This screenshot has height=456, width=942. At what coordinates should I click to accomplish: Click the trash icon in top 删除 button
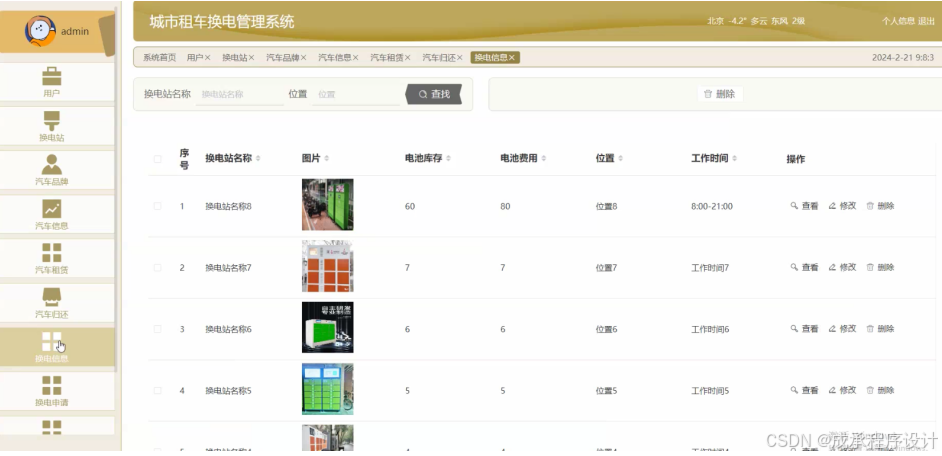click(708, 94)
